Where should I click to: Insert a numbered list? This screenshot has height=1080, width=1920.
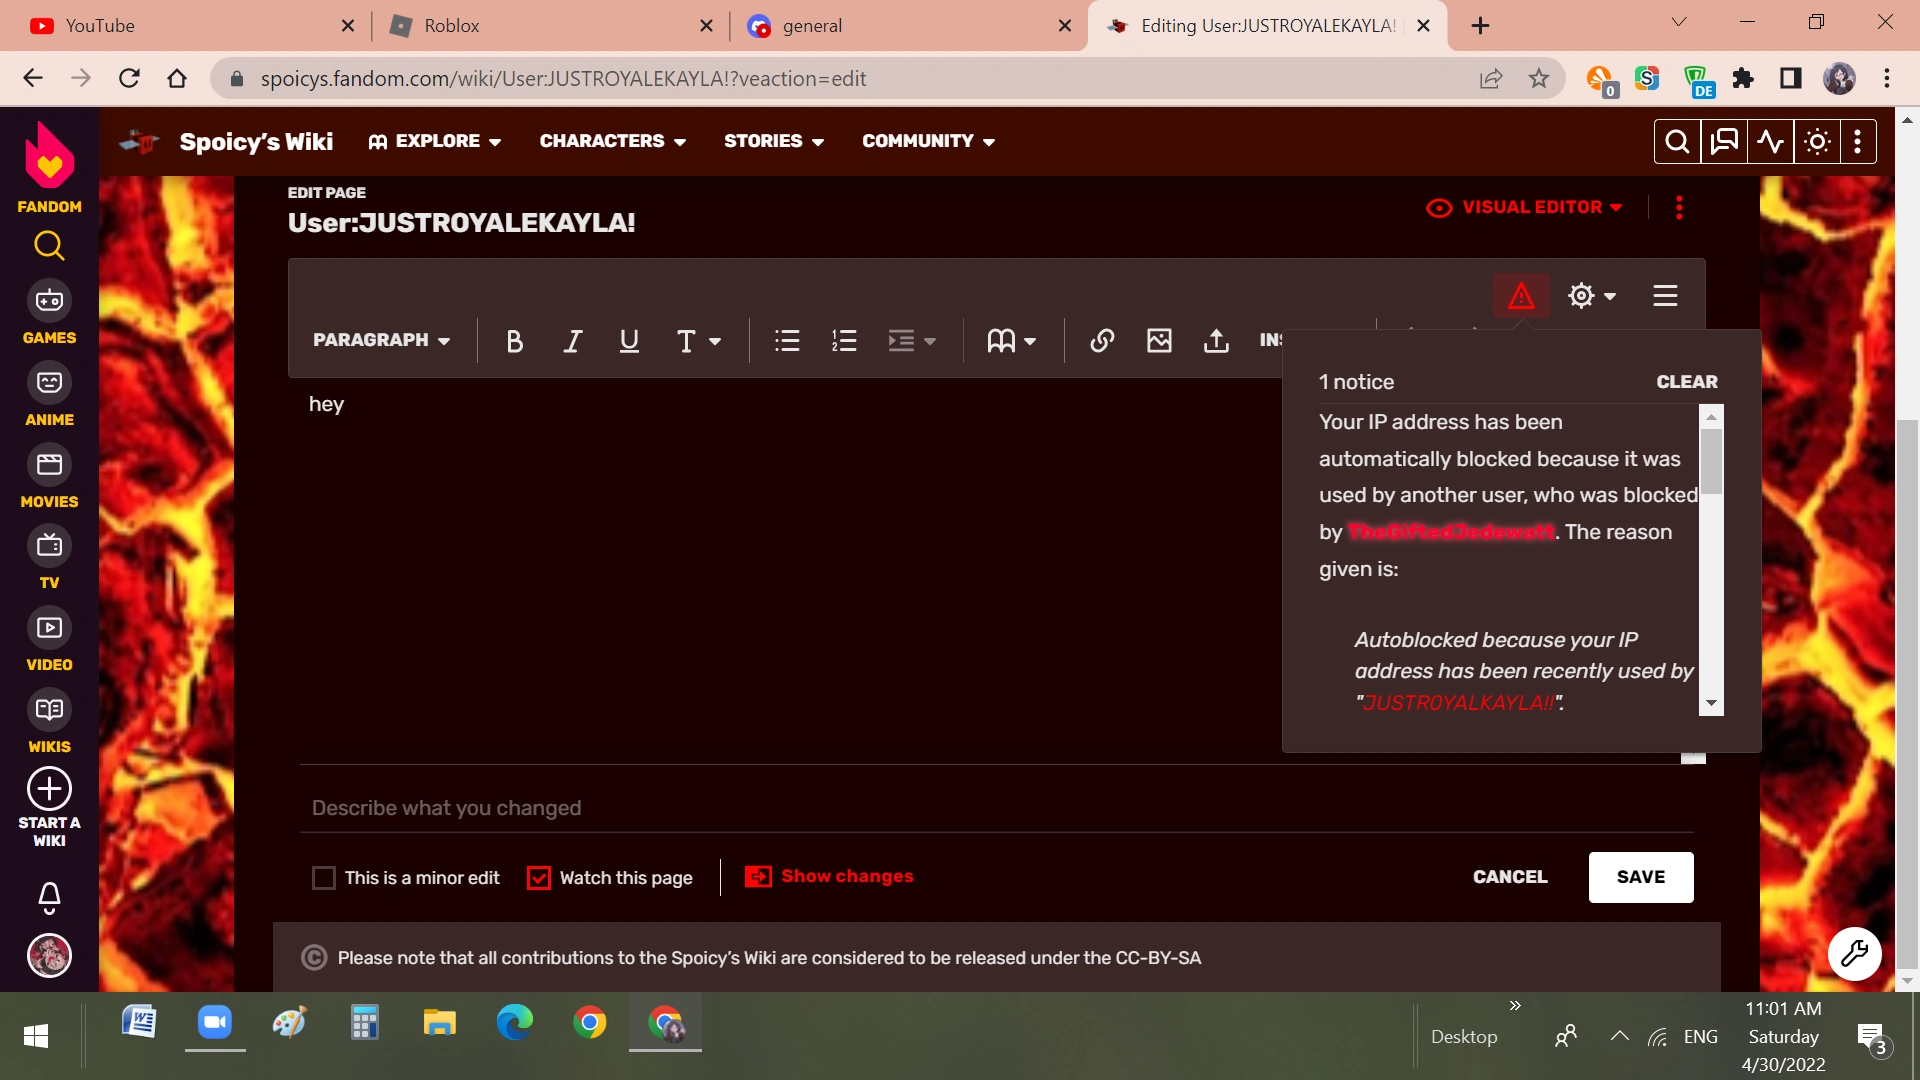point(843,341)
